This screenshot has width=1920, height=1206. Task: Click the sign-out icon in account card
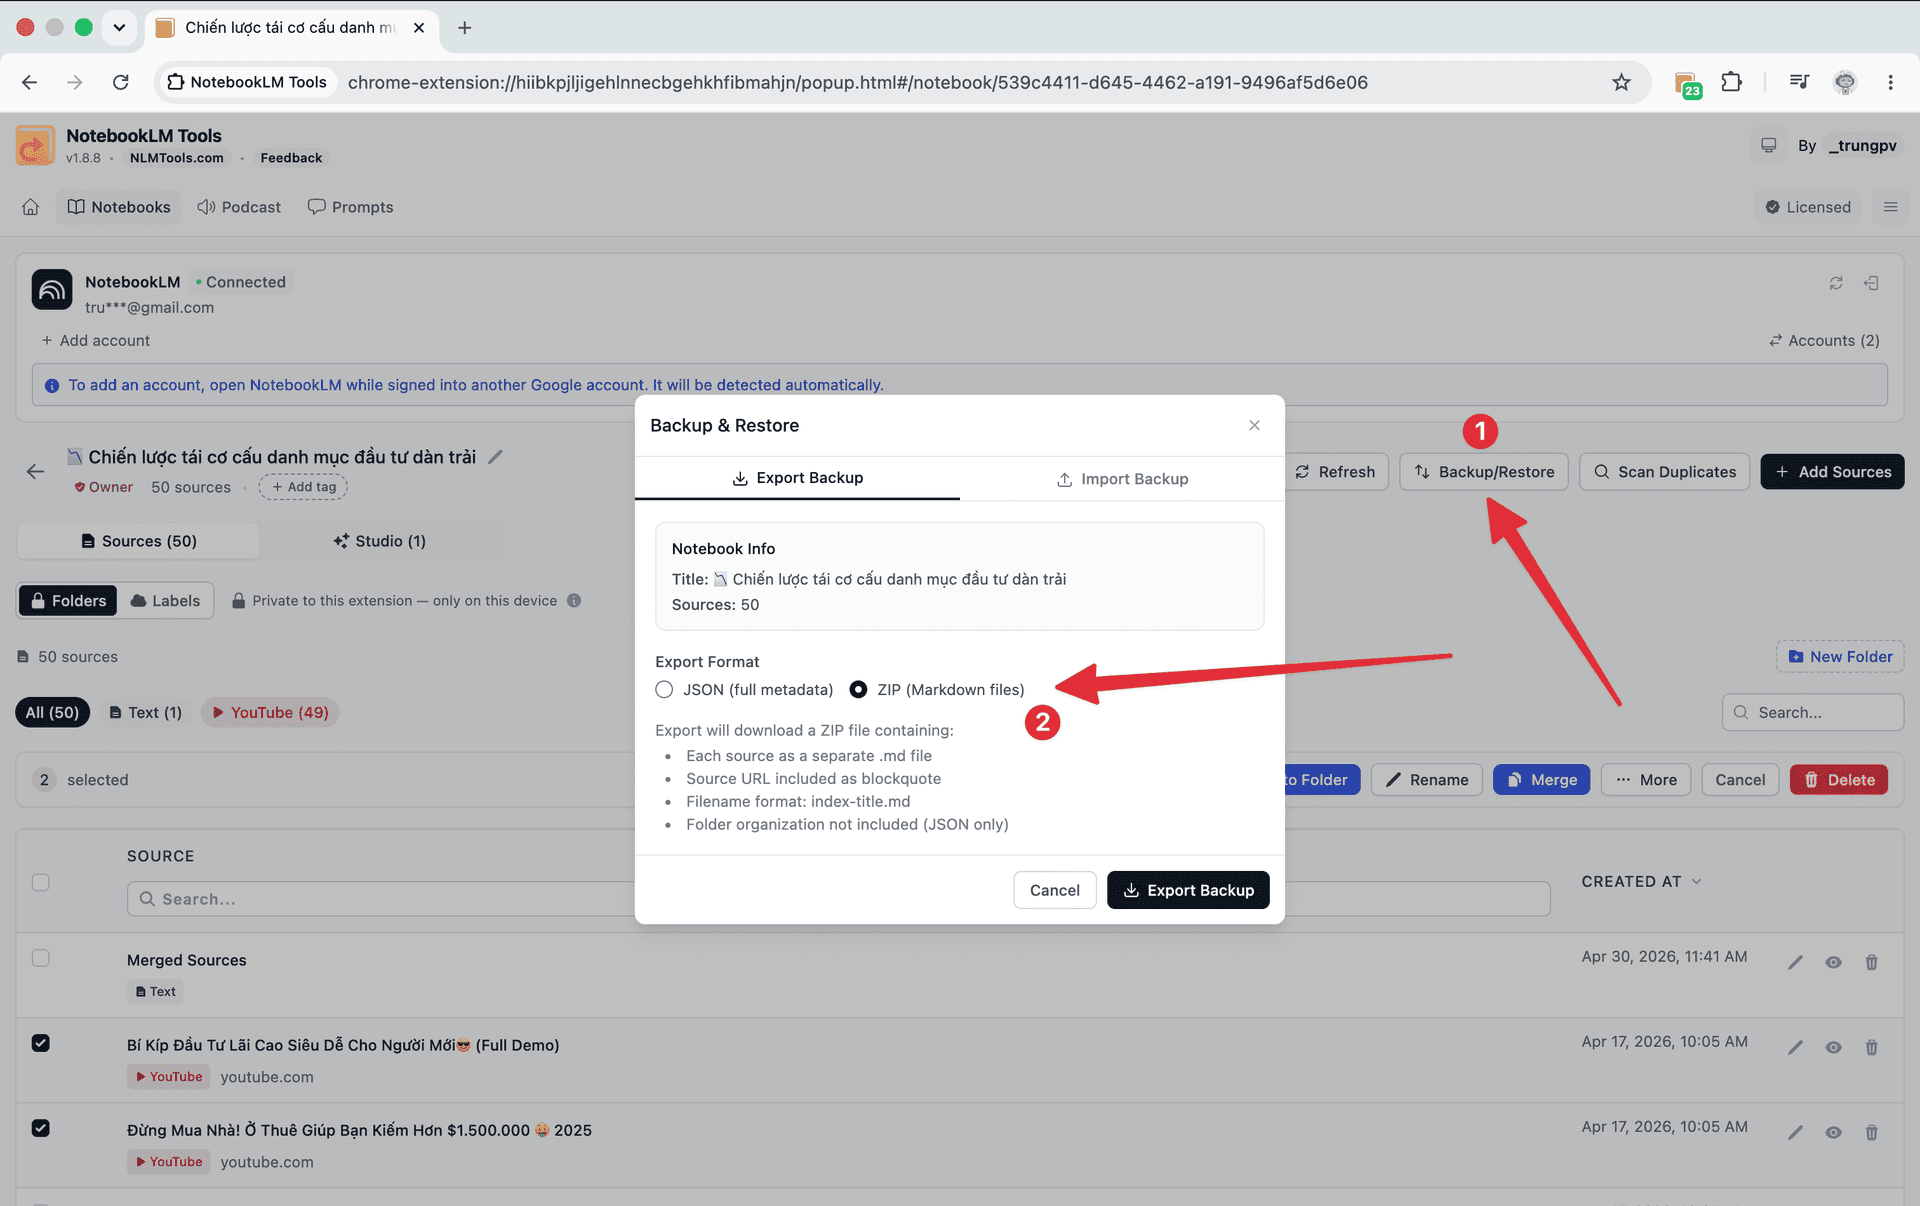point(1871,283)
